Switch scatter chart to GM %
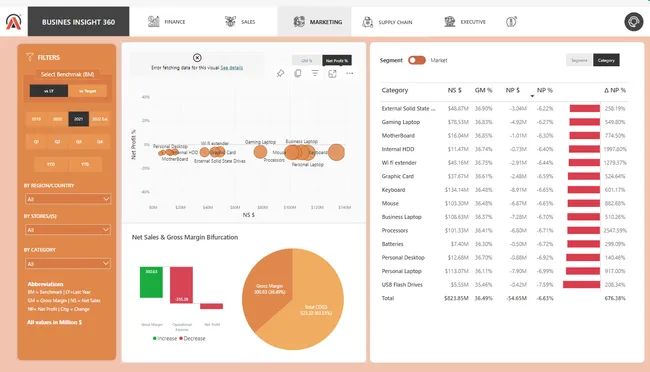 coord(307,61)
